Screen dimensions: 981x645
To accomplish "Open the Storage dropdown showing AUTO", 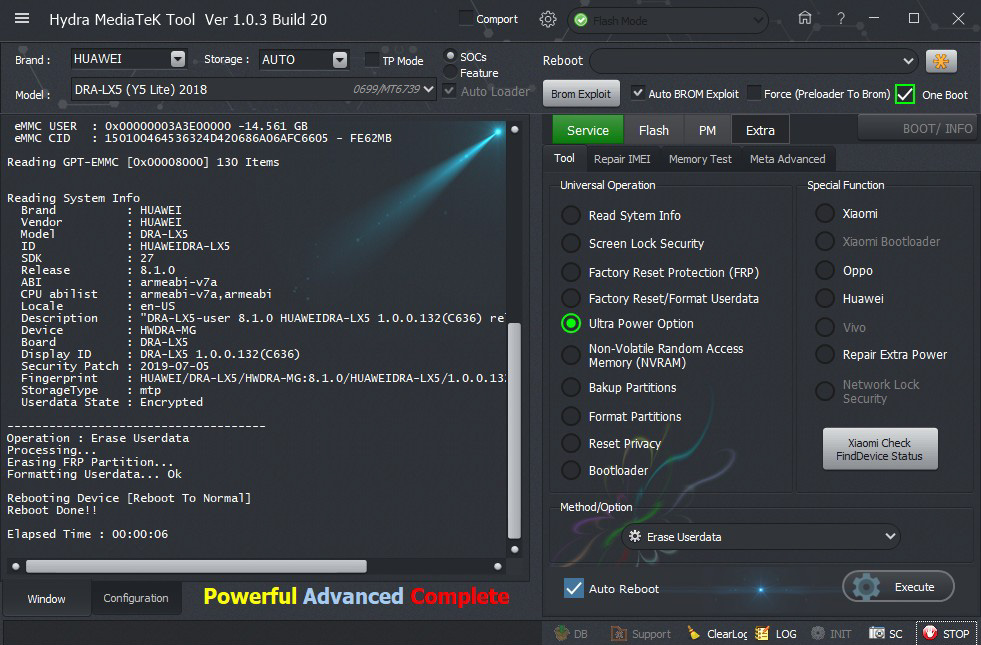I will pyautogui.click(x=340, y=59).
